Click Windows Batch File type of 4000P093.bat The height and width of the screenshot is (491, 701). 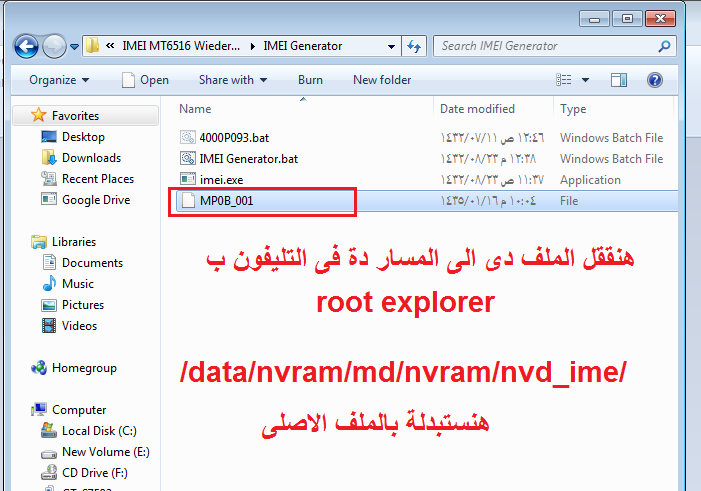tap(611, 138)
